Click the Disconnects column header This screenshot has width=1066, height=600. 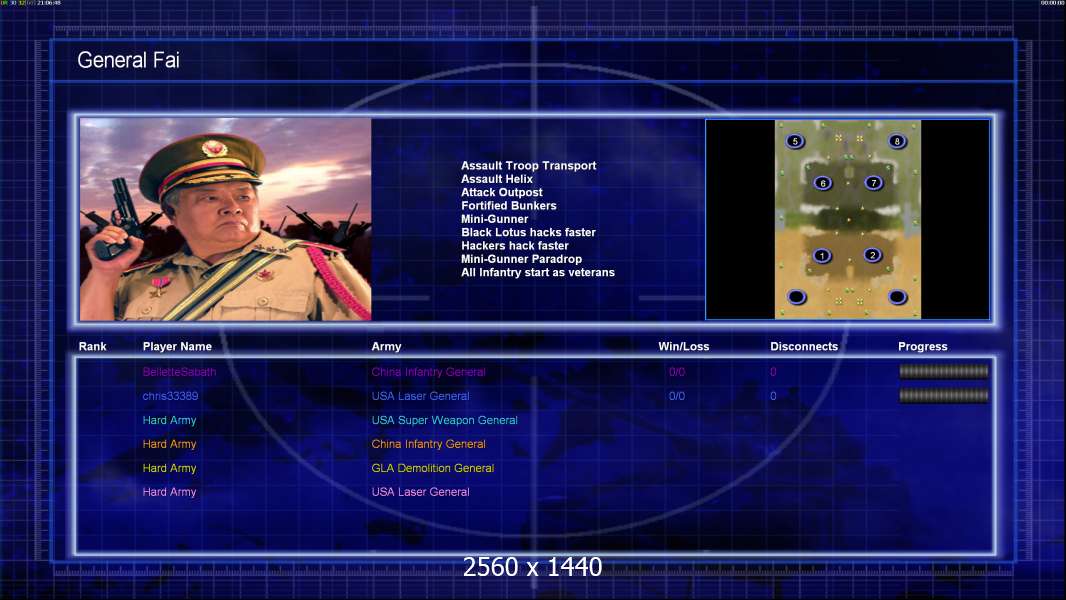(804, 347)
